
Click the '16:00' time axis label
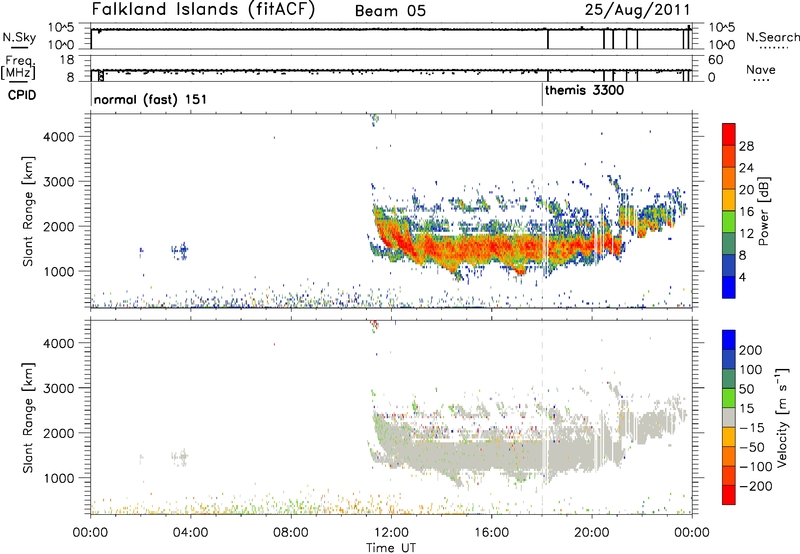pyautogui.click(x=491, y=533)
